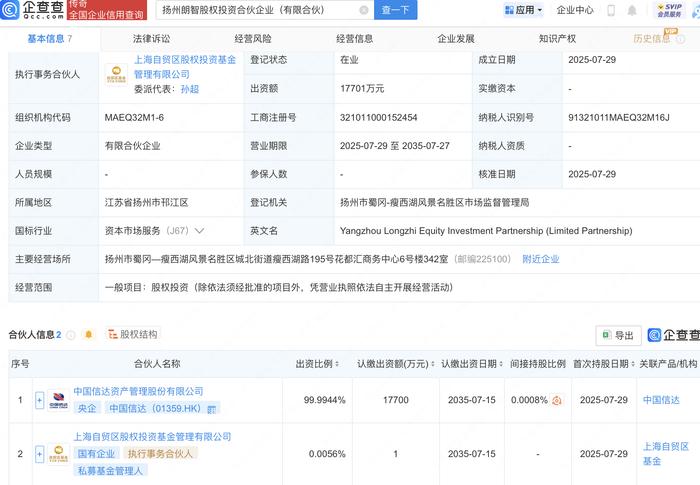Viewport: 700px width, 485px height.
Task: Switch to the 法律诉讼 tab
Action: click(151, 39)
